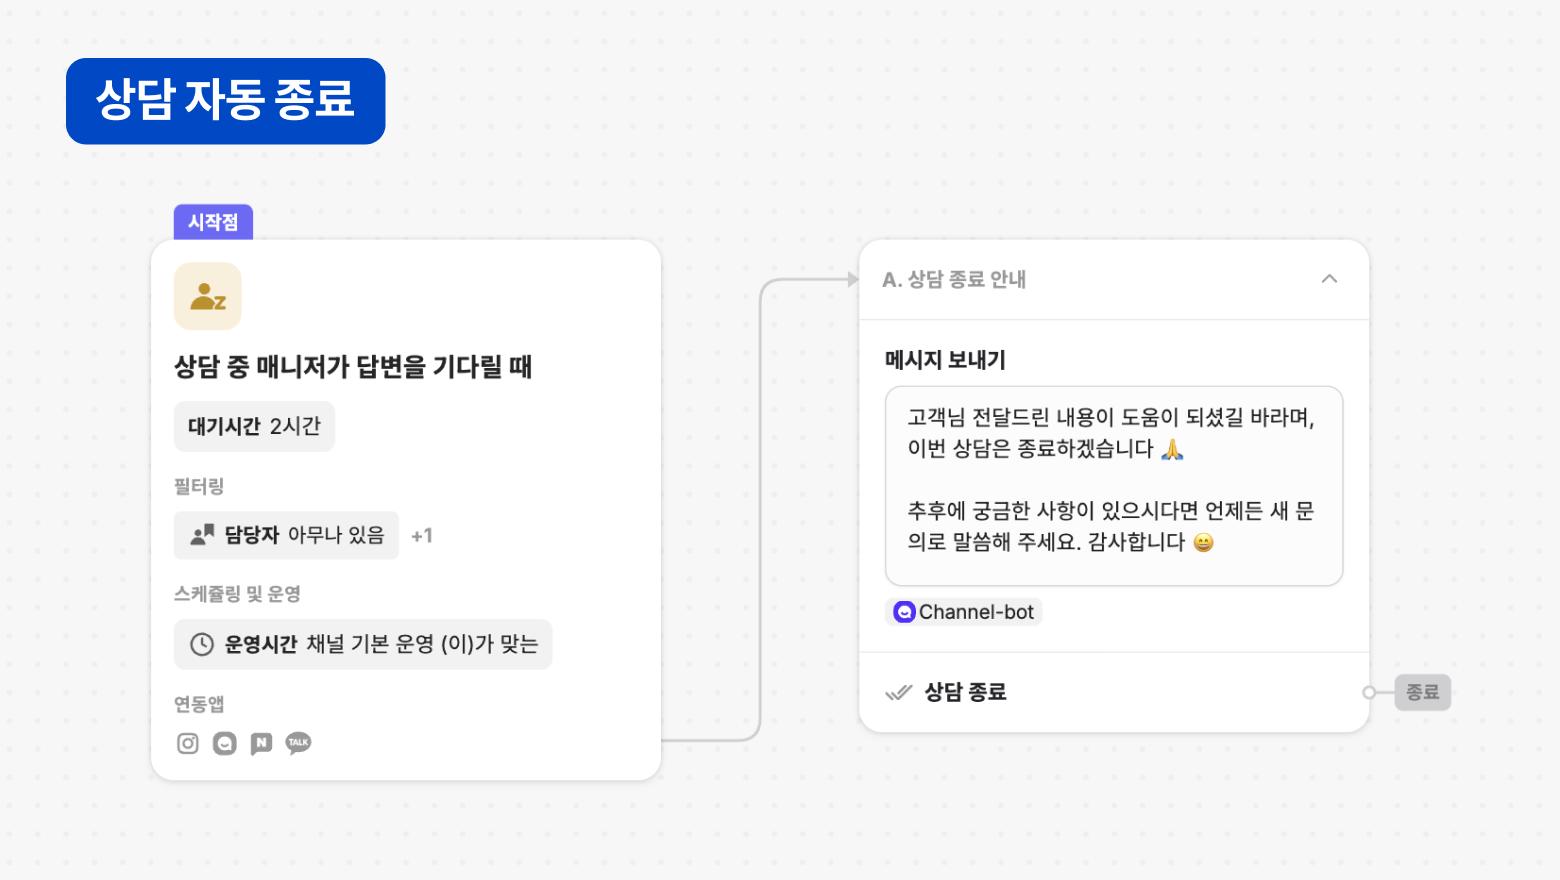Screen dimensions: 1560x880
Task: Click the double-check icon beside 상담 종료
Action: tap(899, 692)
